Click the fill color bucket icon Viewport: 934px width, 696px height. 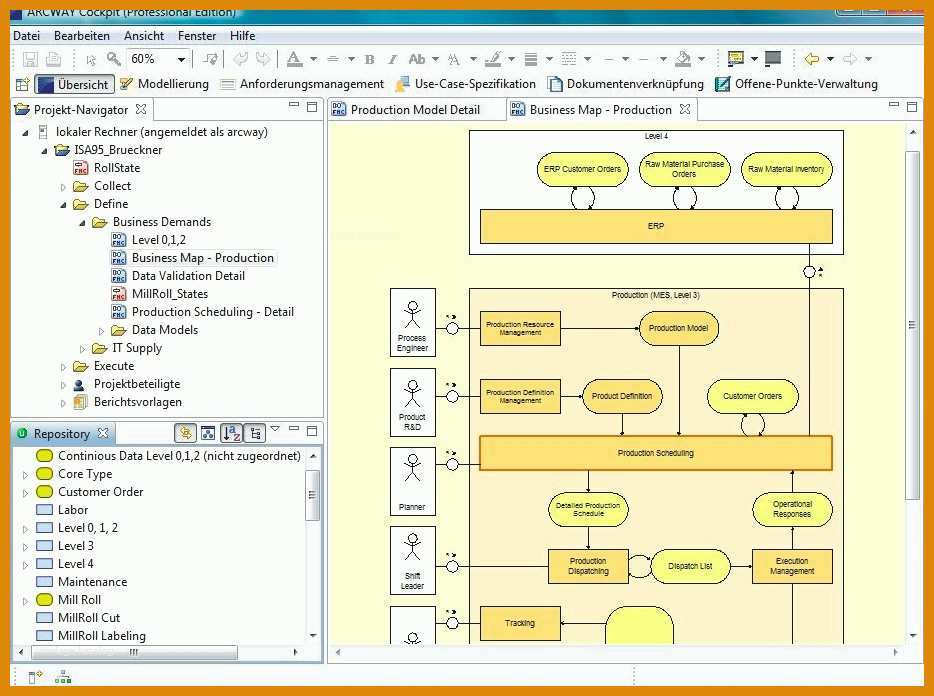683,58
